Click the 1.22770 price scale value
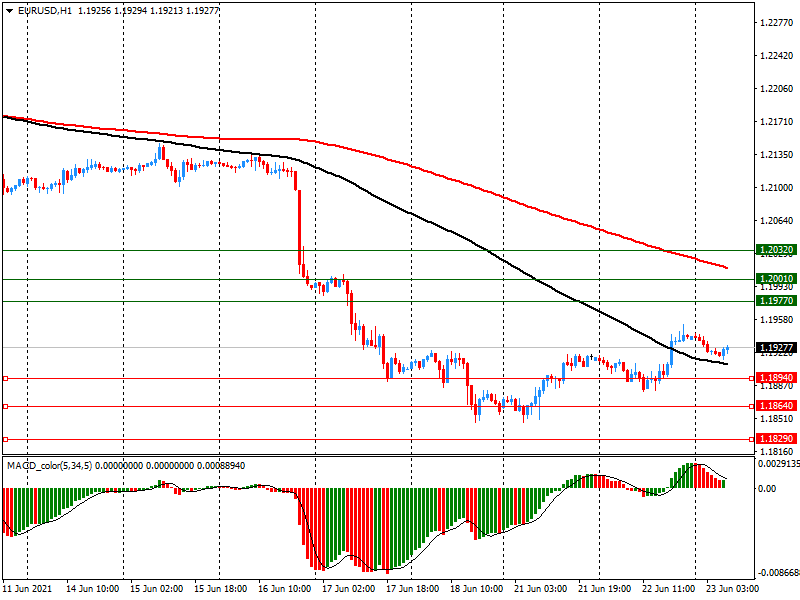The width and height of the screenshot is (800, 600). click(x=777, y=22)
